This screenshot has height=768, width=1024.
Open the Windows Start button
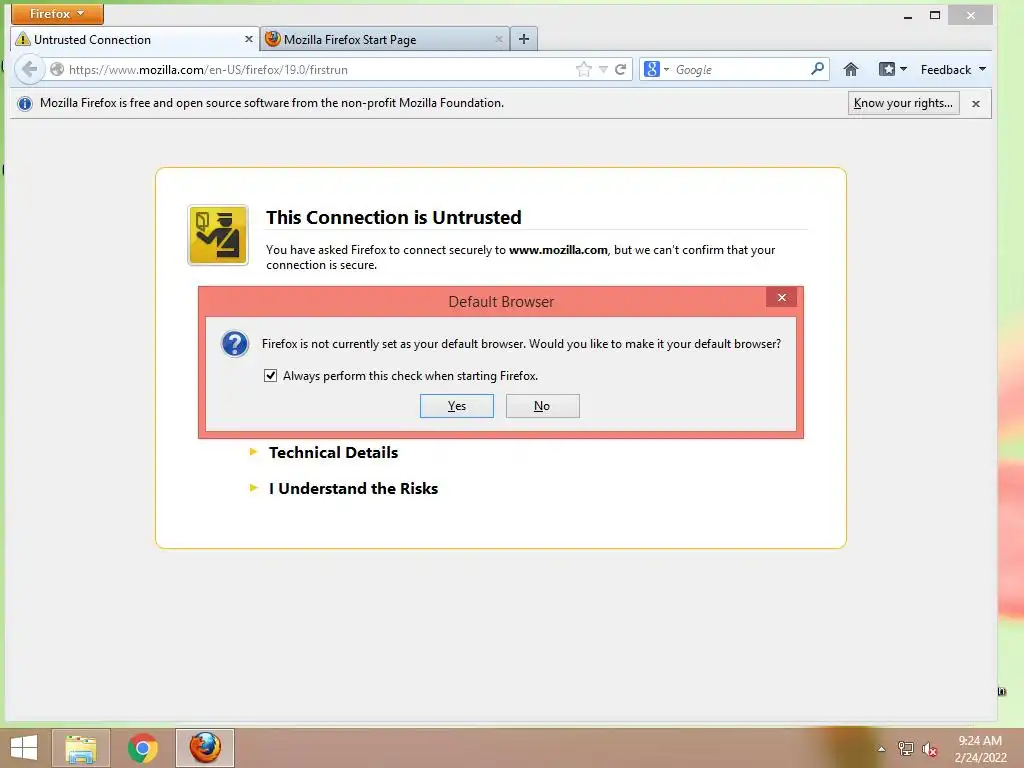[24, 748]
